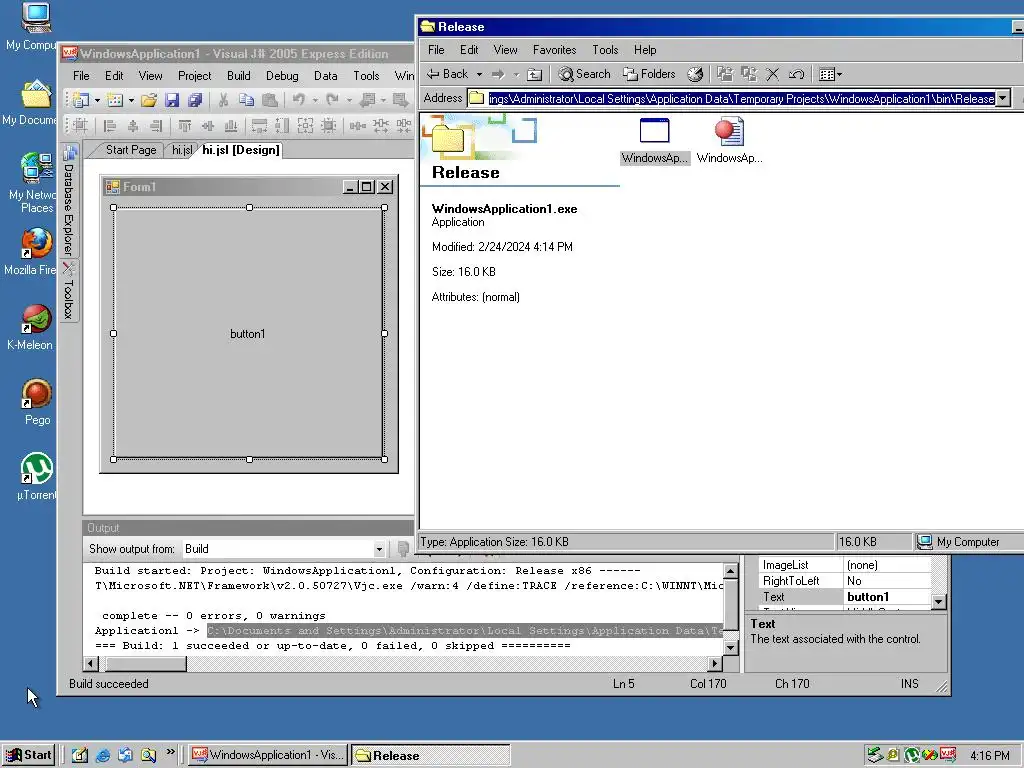Image resolution: width=1024 pixels, height=768 pixels.
Task: Click the Align Lefts layout icon
Action: point(110,125)
